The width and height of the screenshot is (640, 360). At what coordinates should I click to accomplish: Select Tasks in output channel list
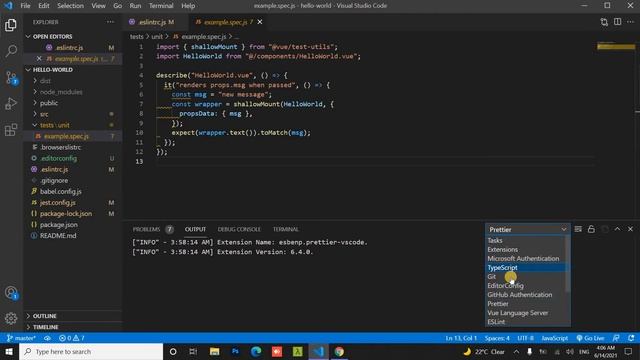click(x=525, y=240)
